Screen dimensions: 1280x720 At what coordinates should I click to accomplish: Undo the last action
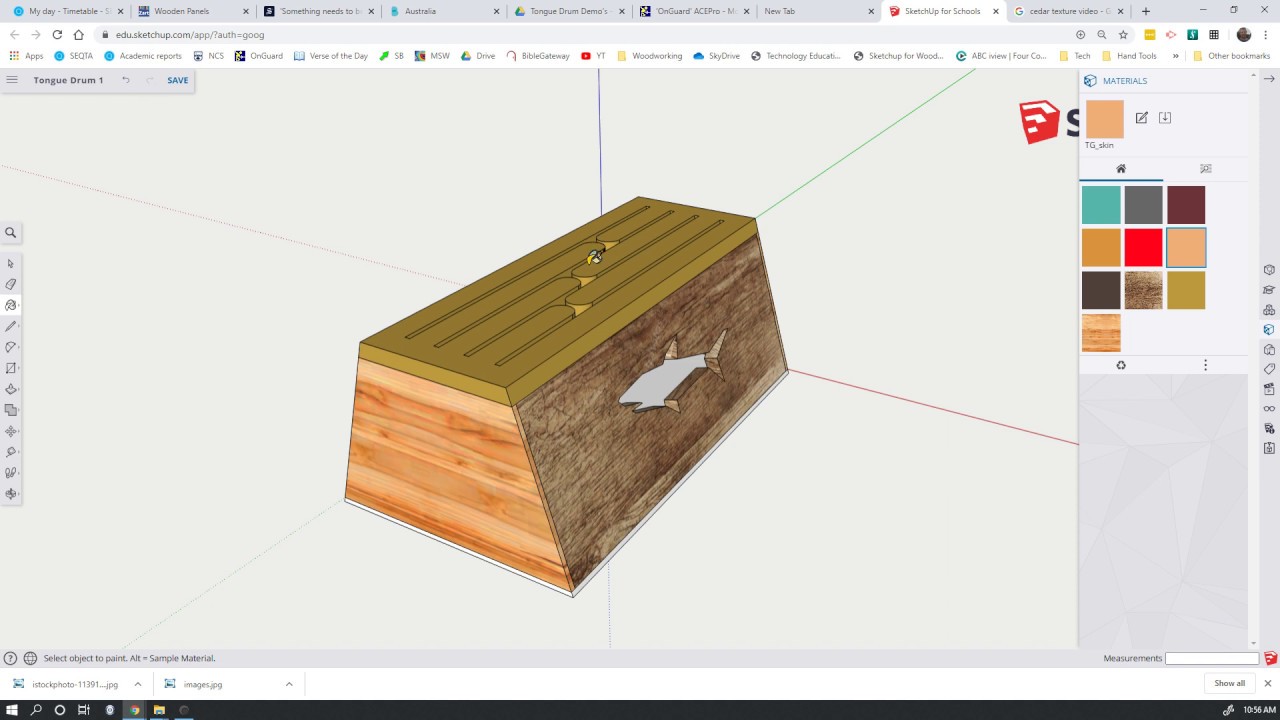pos(125,80)
